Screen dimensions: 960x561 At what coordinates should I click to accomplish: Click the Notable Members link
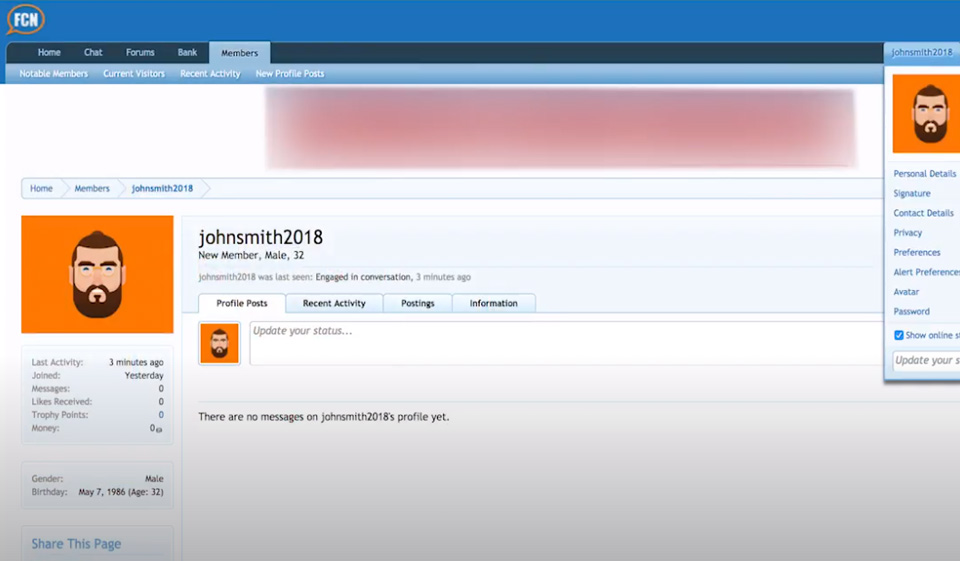(x=53, y=74)
